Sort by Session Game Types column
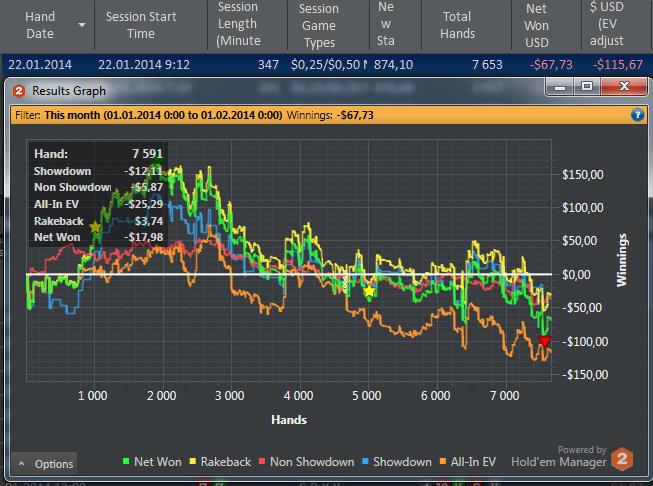 tap(319, 25)
